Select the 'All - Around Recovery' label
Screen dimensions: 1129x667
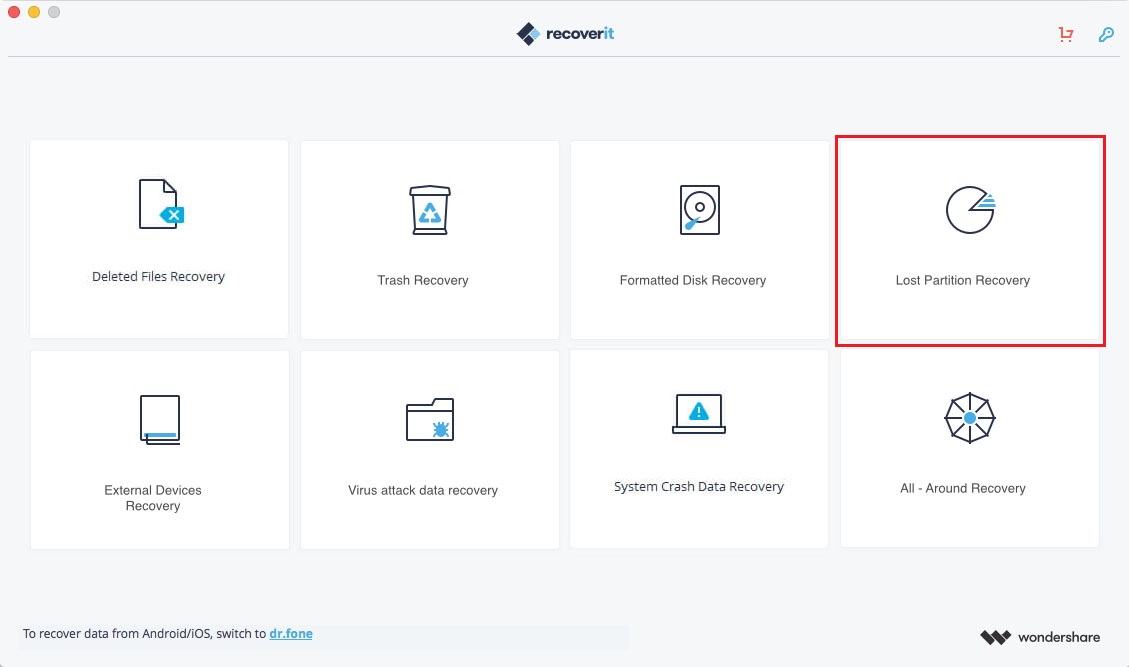pyautogui.click(x=963, y=488)
